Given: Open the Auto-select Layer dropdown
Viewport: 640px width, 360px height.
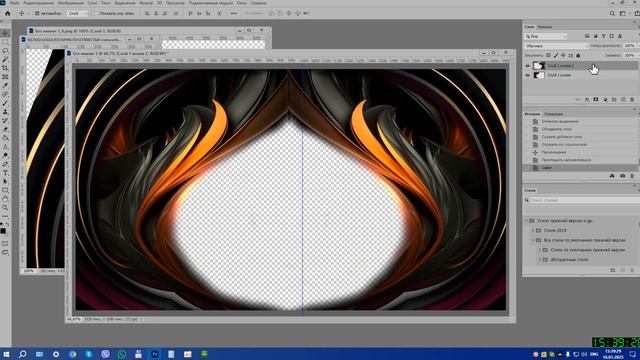Looking at the screenshot, I should pos(77,13).
